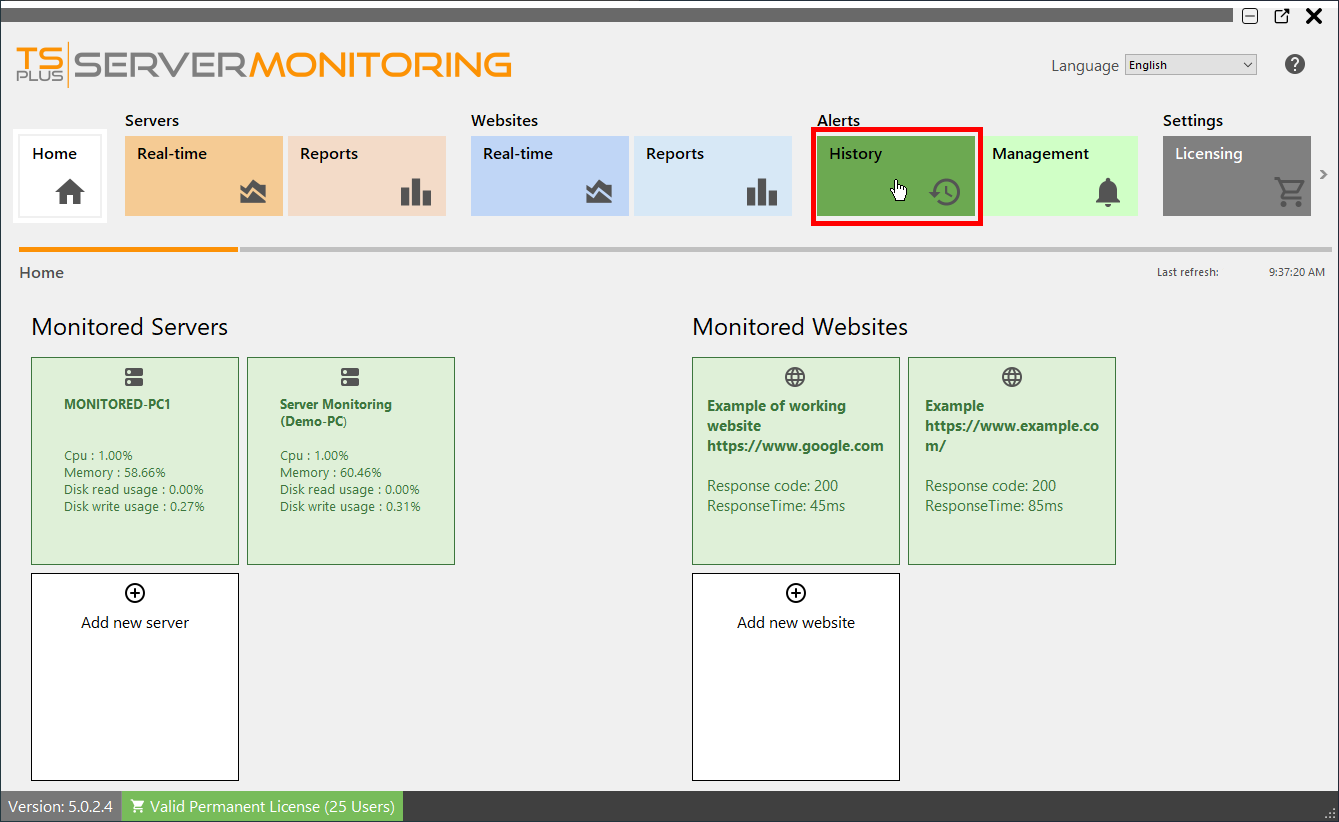Open the Language dropdown

click(x=1189, y=63)
